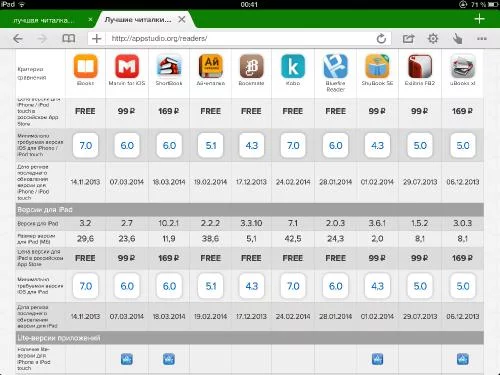This screenshot has width=500, height=375.
Task: Open the share icon in toolbar
Action: pos(408,39)
